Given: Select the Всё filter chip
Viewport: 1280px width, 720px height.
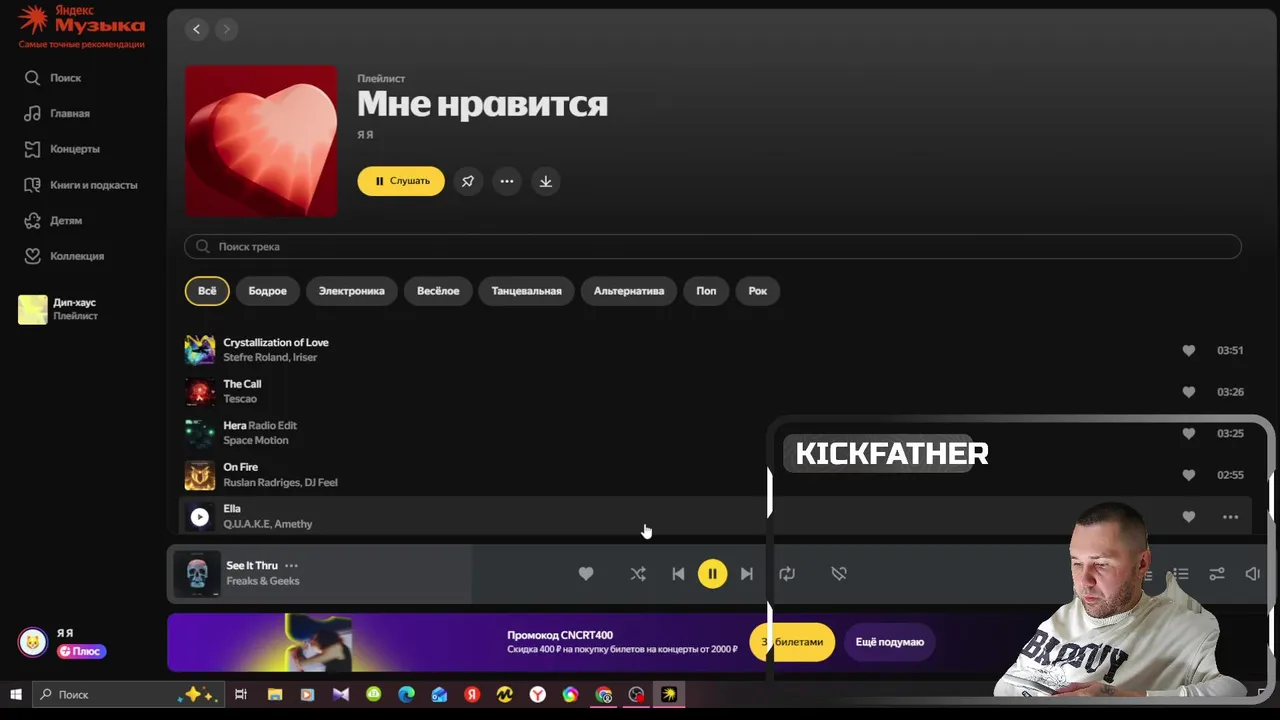Looking at the screenshot, I should coord(207,291).
